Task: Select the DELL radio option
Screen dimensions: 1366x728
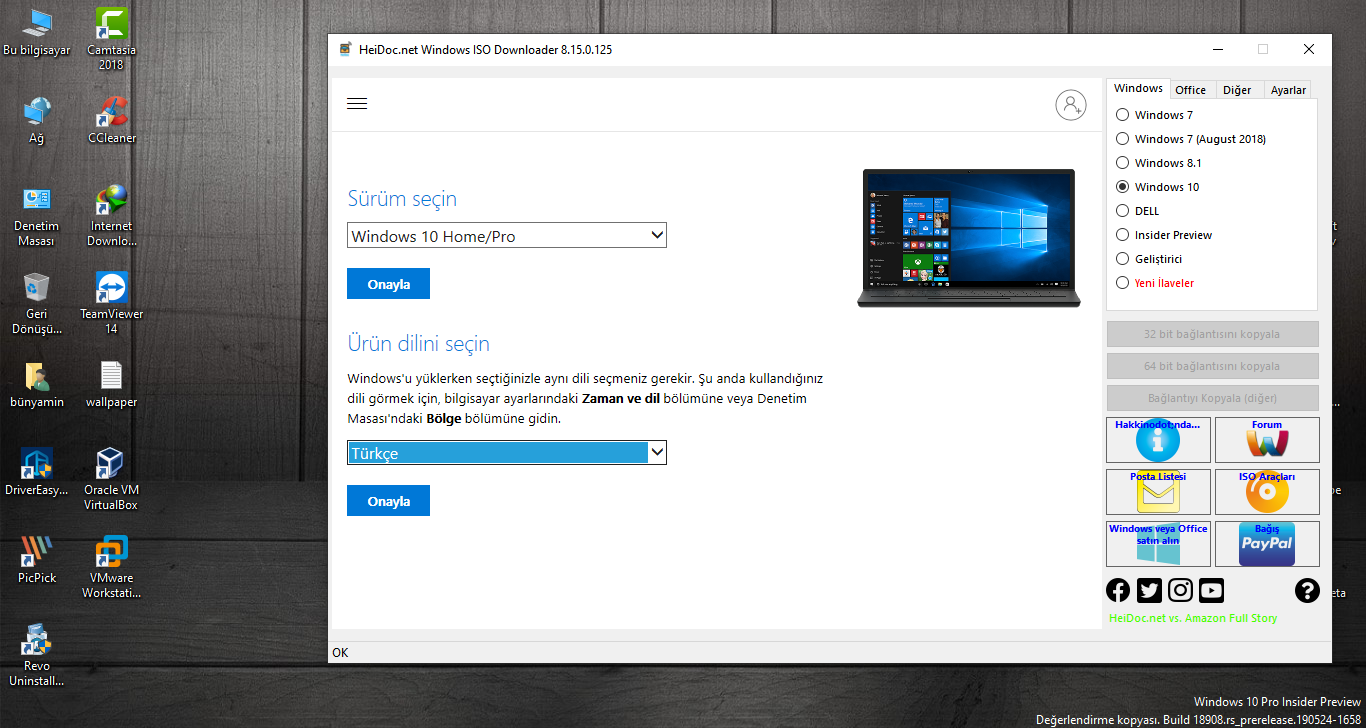Action: tap(1138, 211)
